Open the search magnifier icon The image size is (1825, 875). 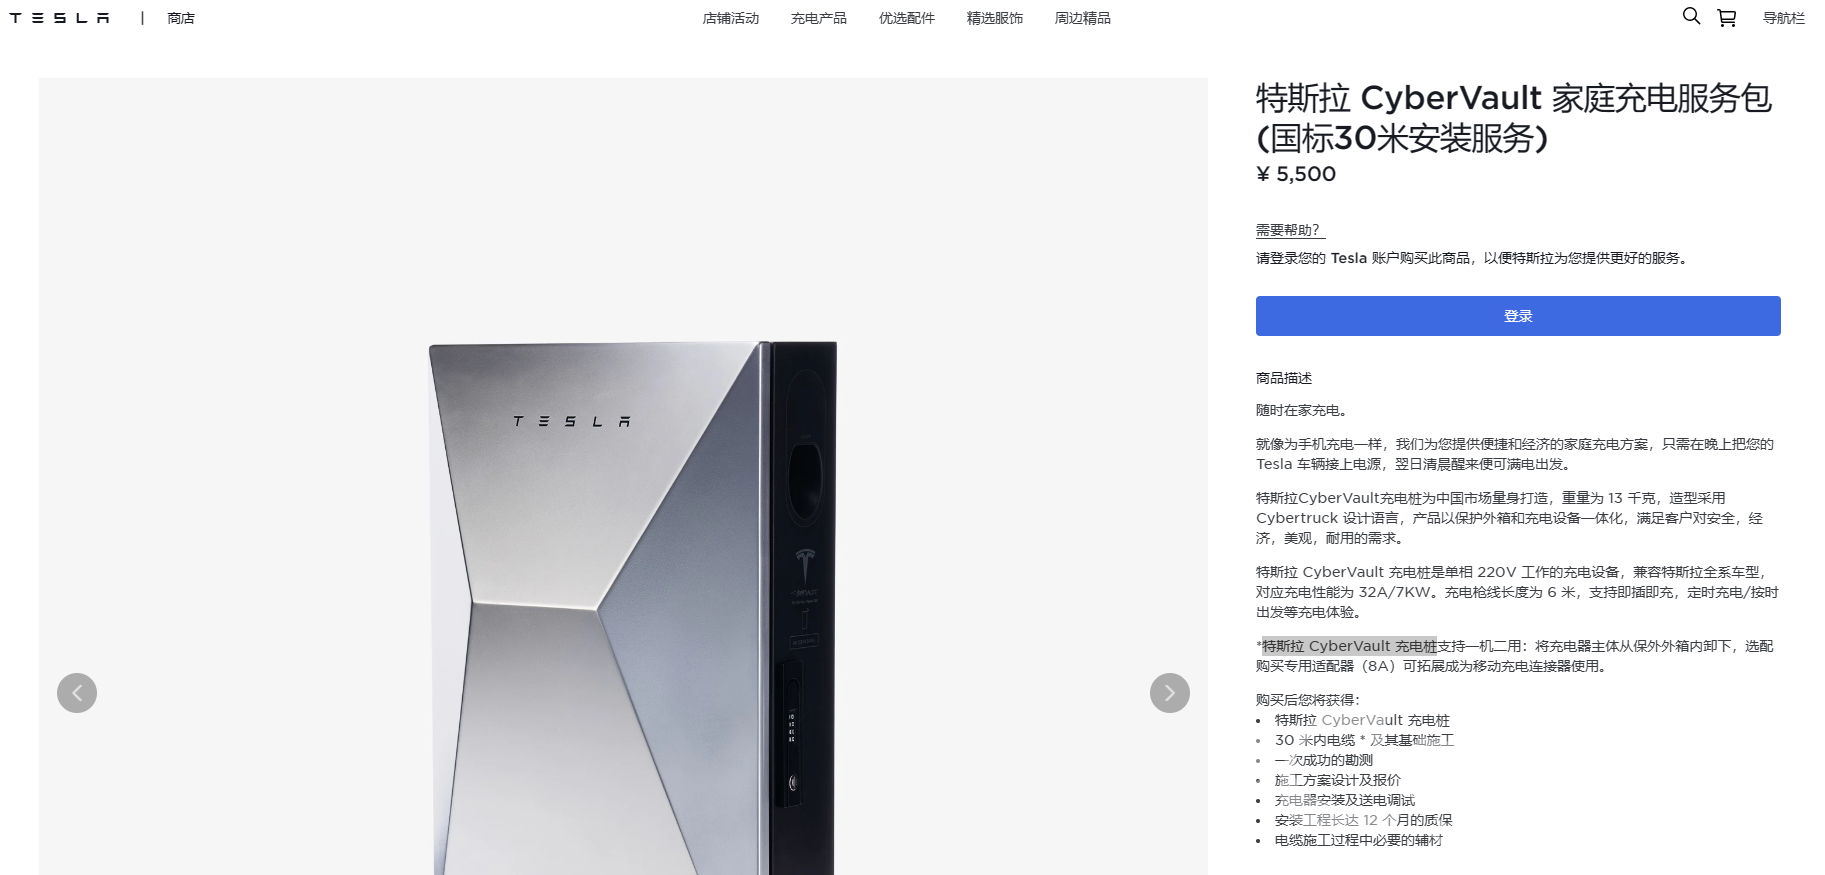[x=1691, y=16]
